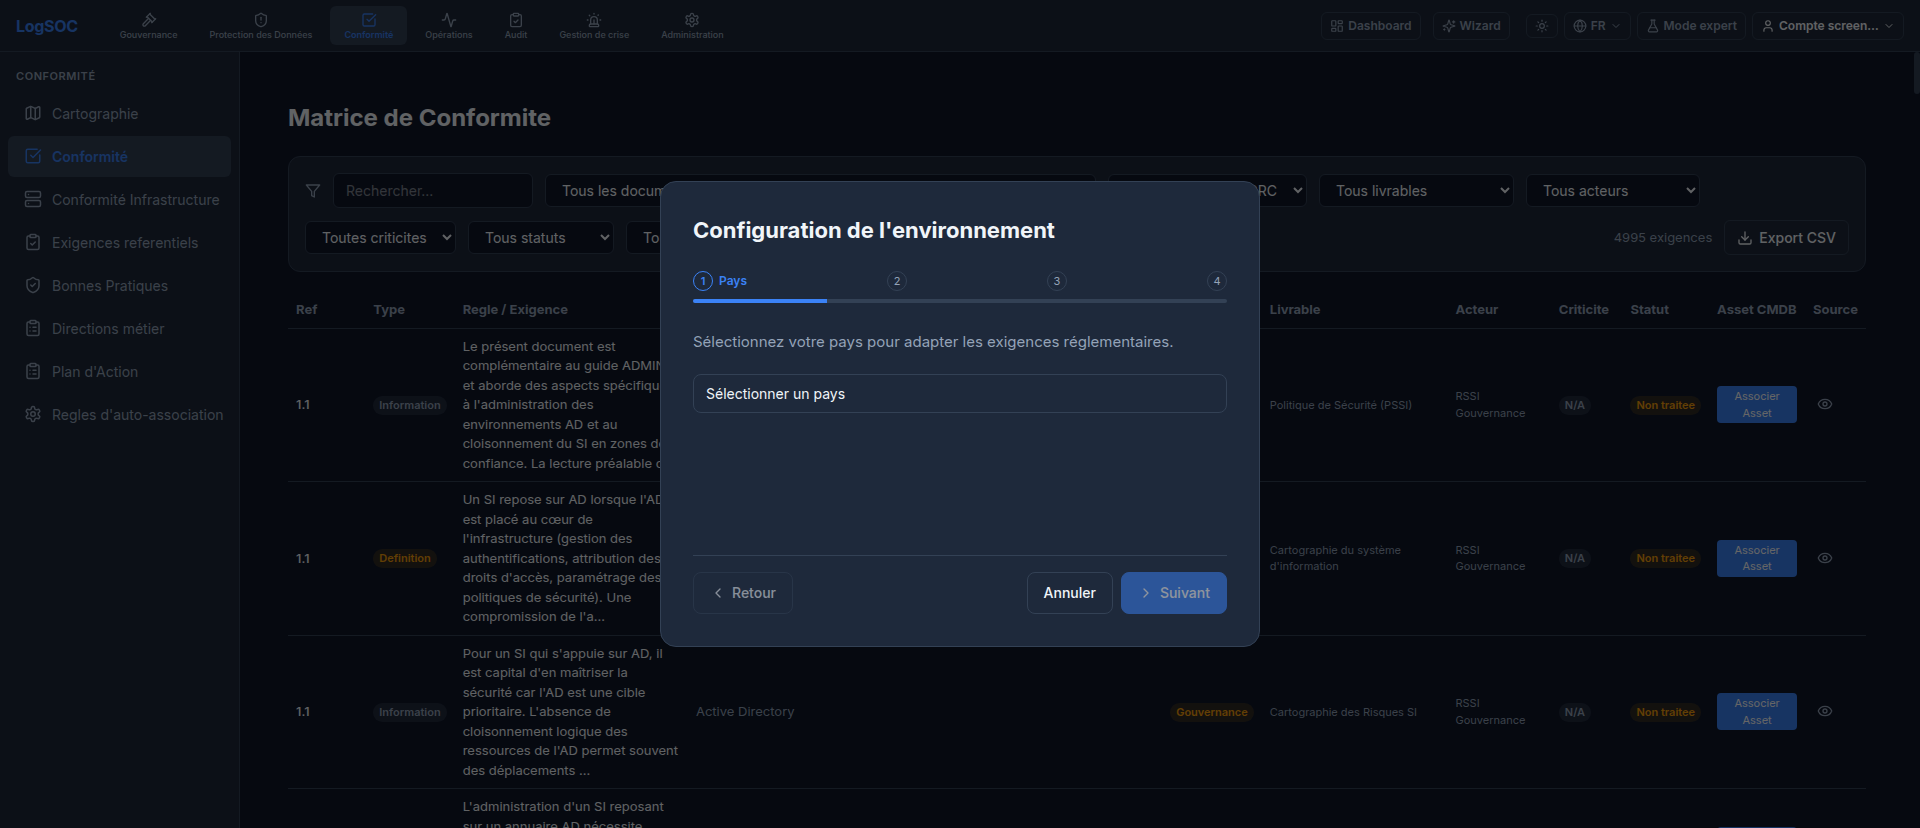Open the Dashboard button in the header
The width and height of the screenshot is (1920, 828).
1371,26
